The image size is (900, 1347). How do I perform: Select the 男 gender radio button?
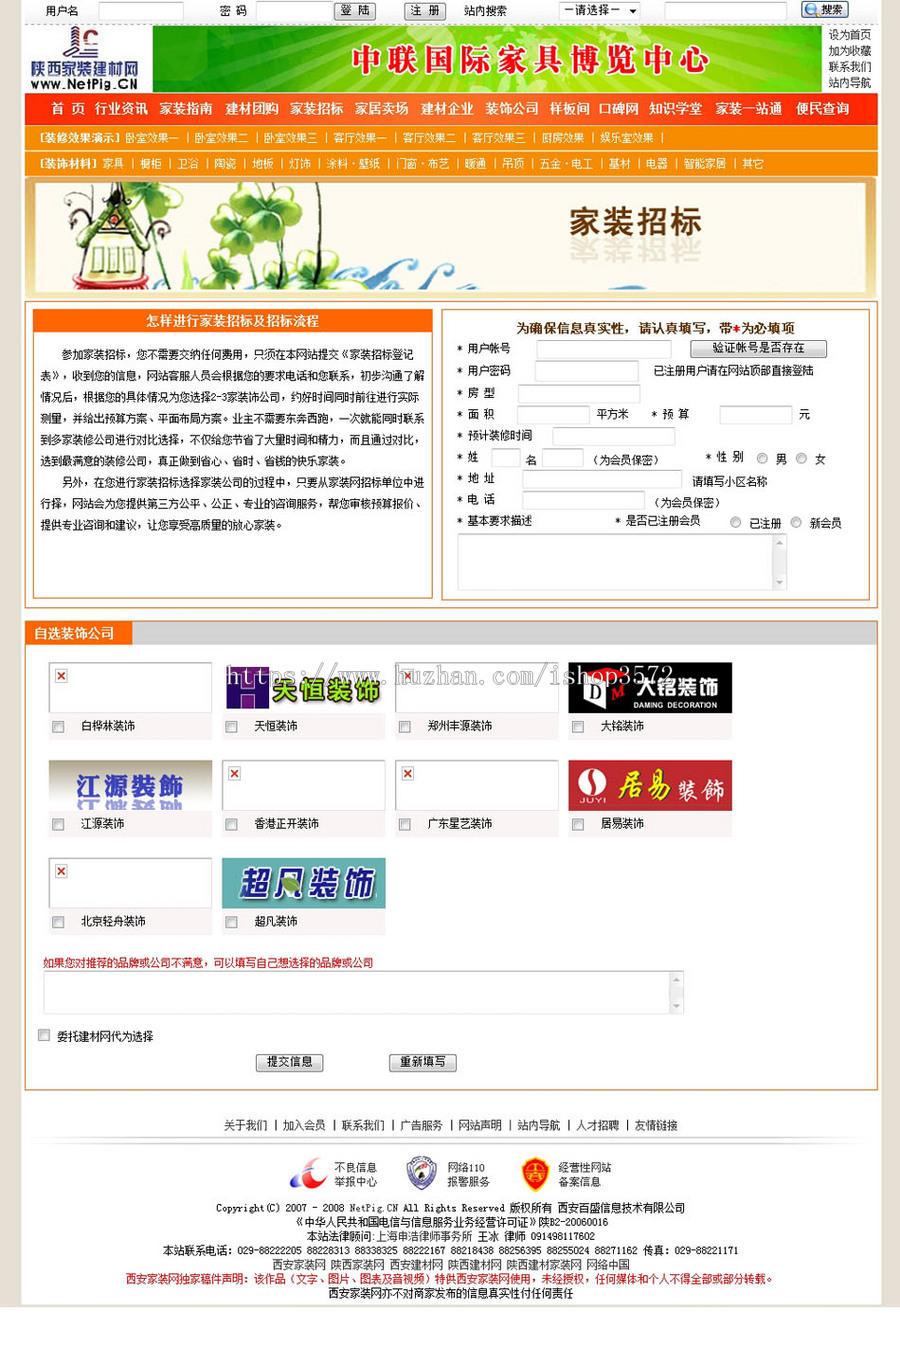[x=763, y=458]
